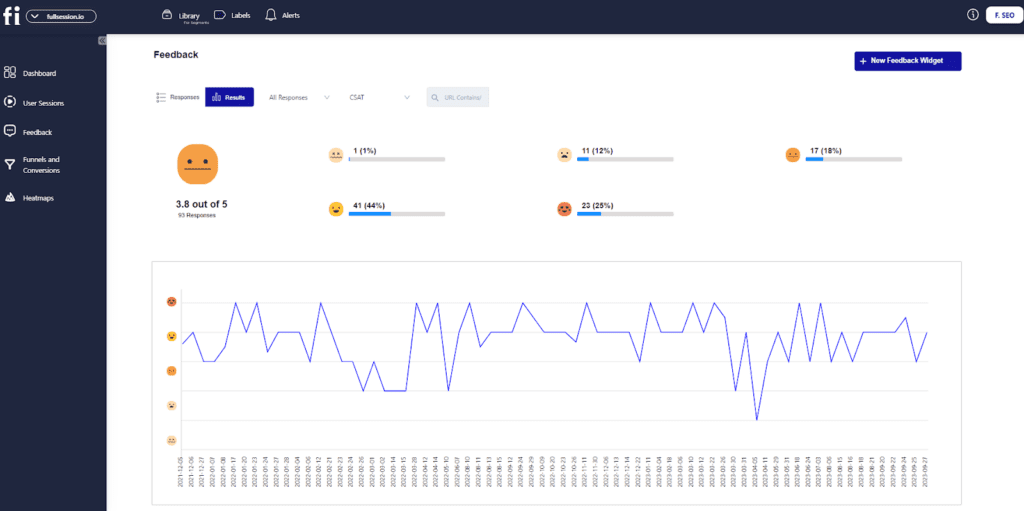Select Feedback in the sidebar menu
The width and height of the screenshot is (1024, 511).
tap(37, 132)
